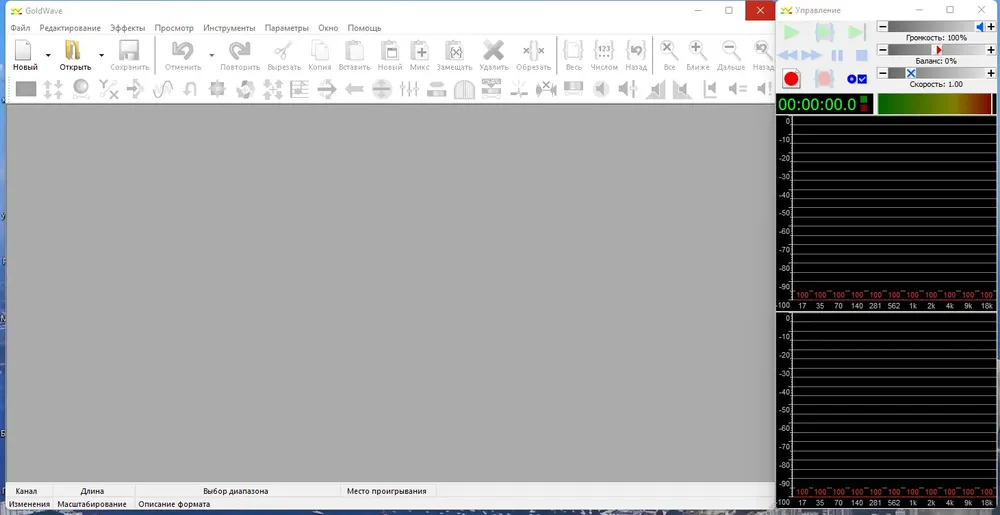Click the Сохранить floppy disk icon
1000x515 pixels.
(x=129, y=51)
